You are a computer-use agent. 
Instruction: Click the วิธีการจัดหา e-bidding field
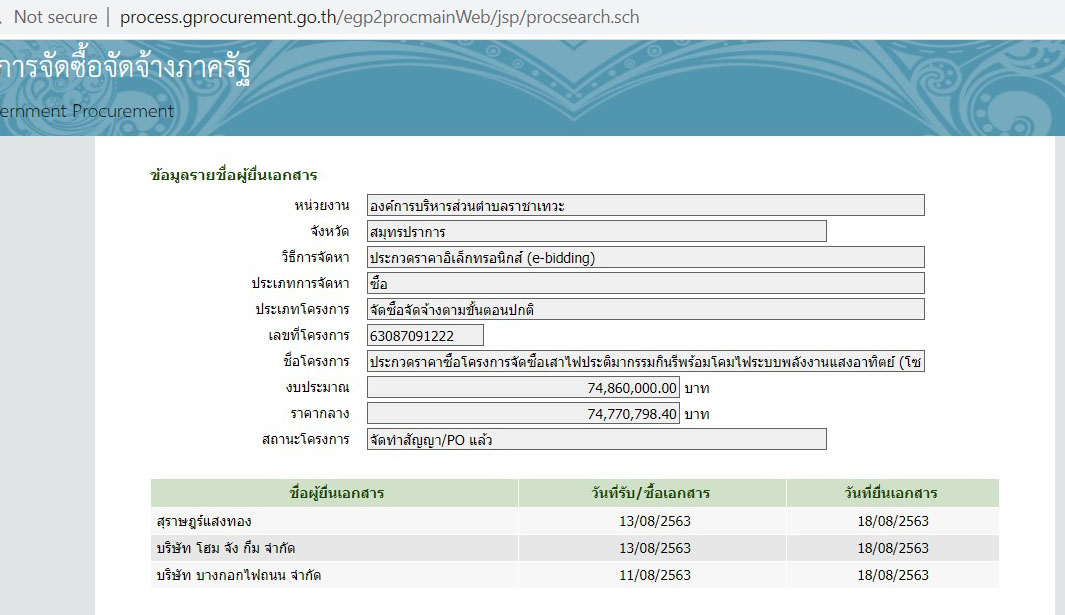pos(645,257)
